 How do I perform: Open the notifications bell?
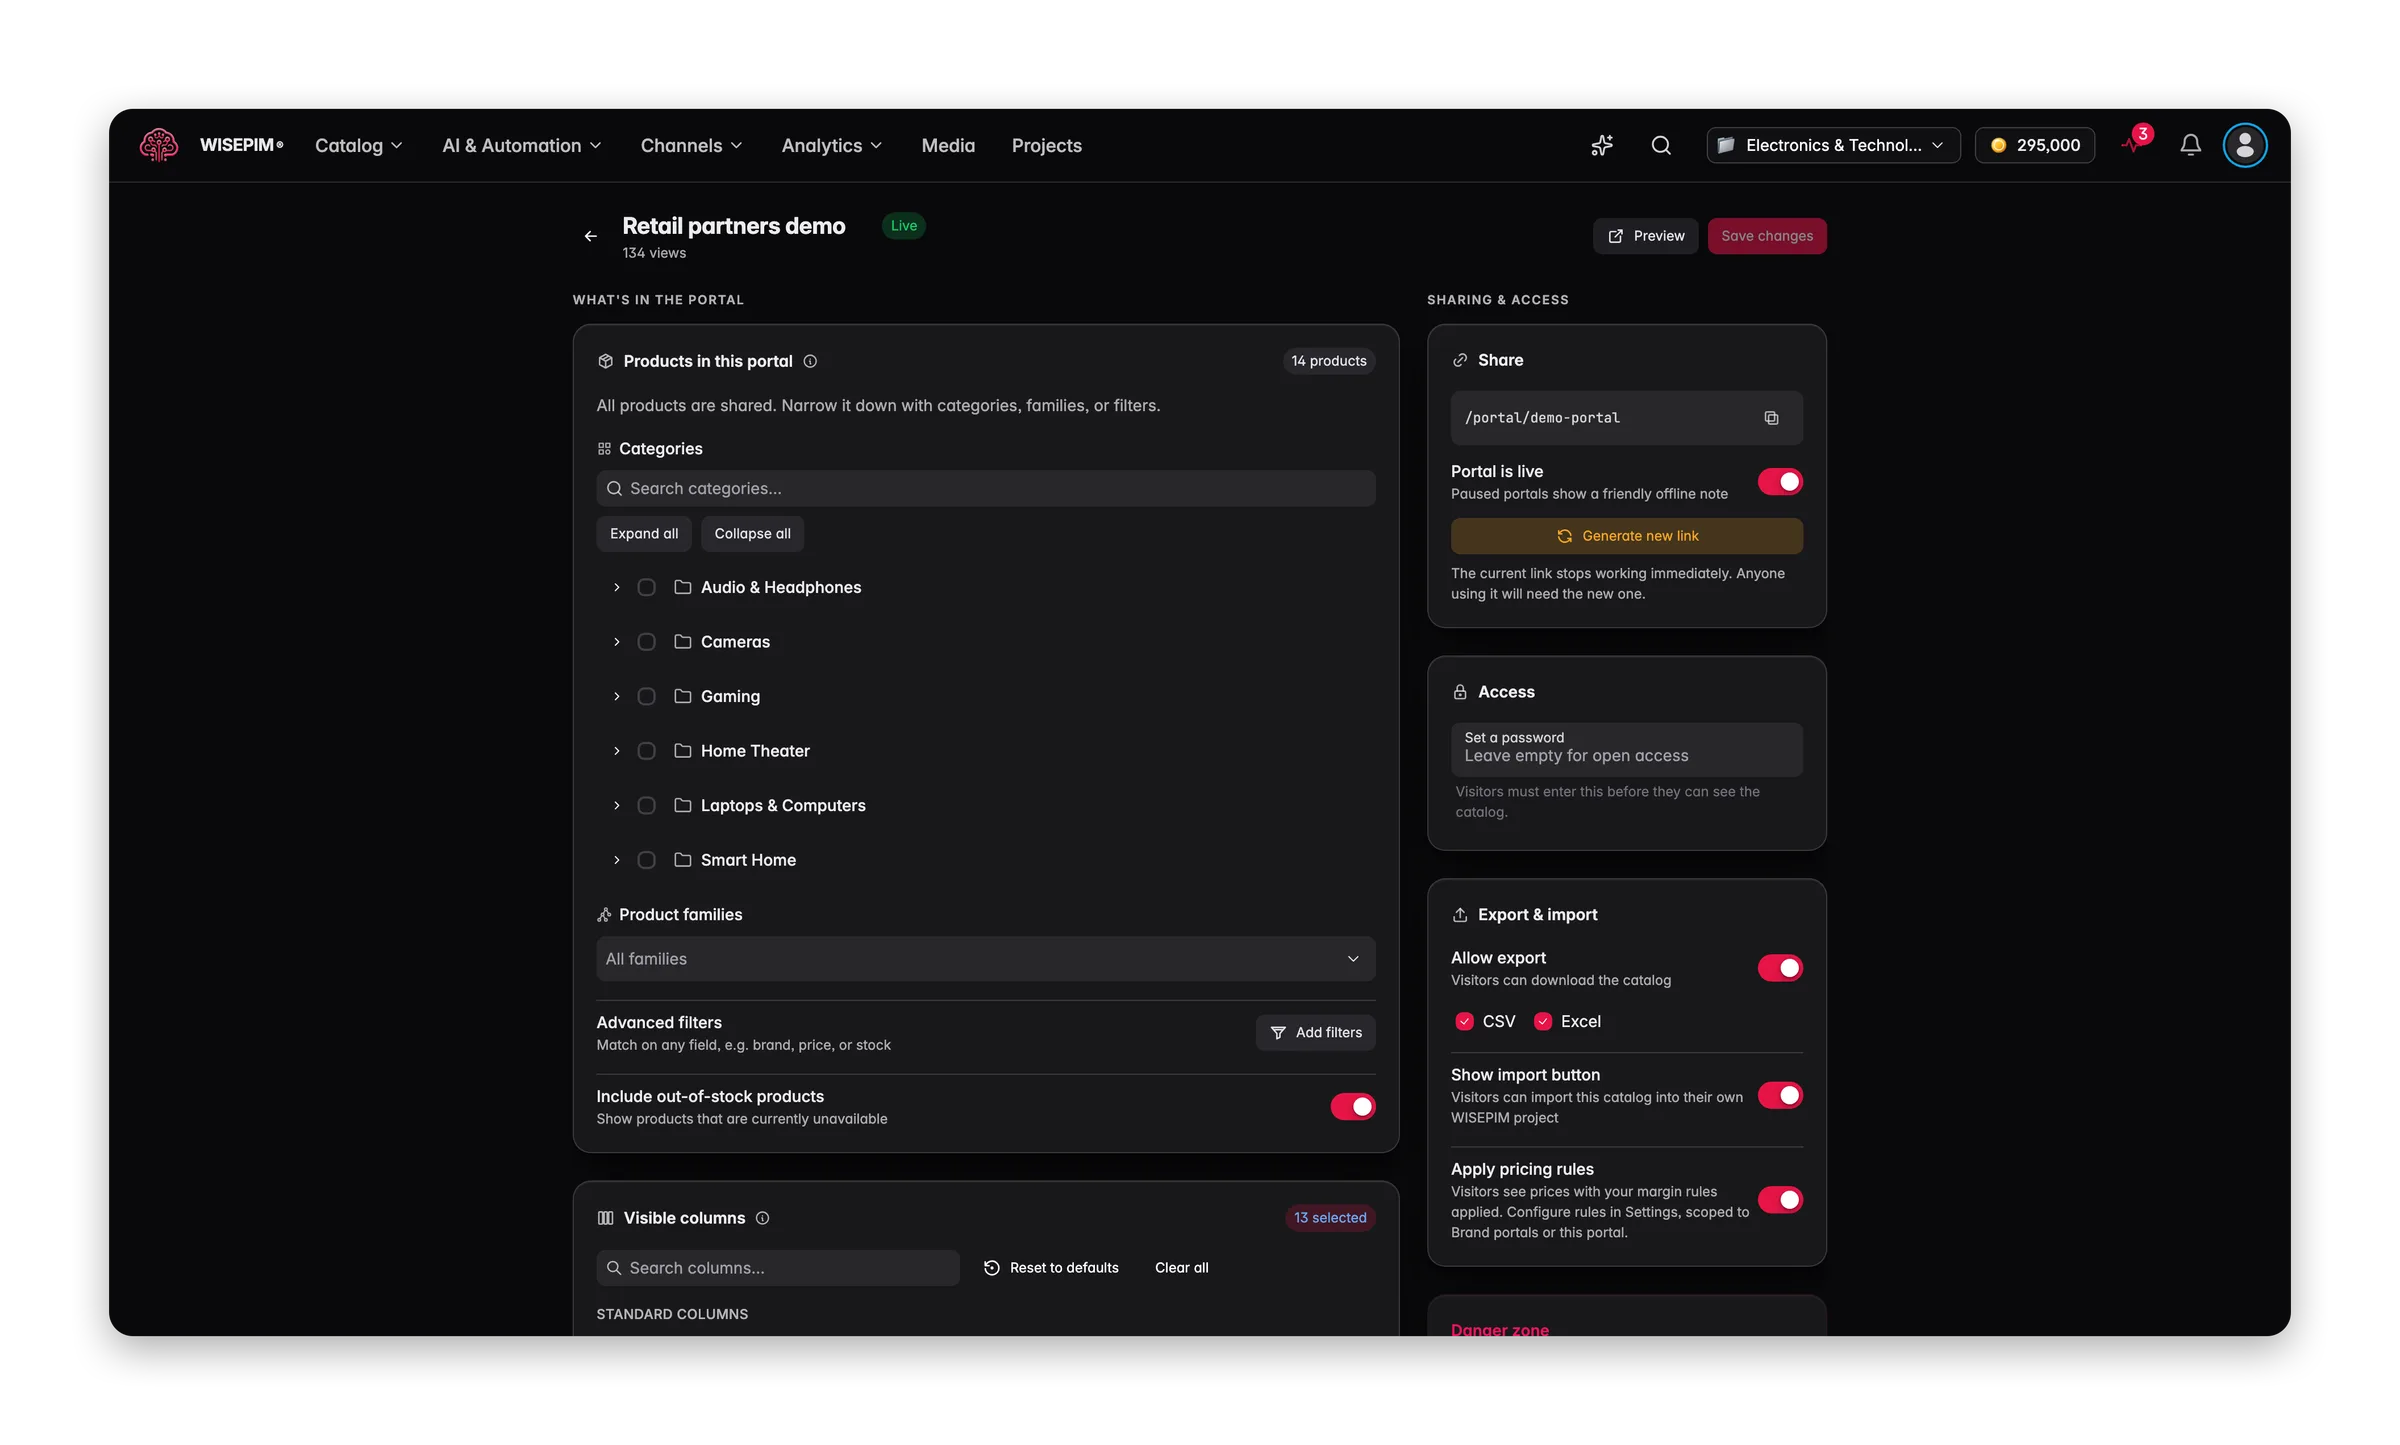2190,145
